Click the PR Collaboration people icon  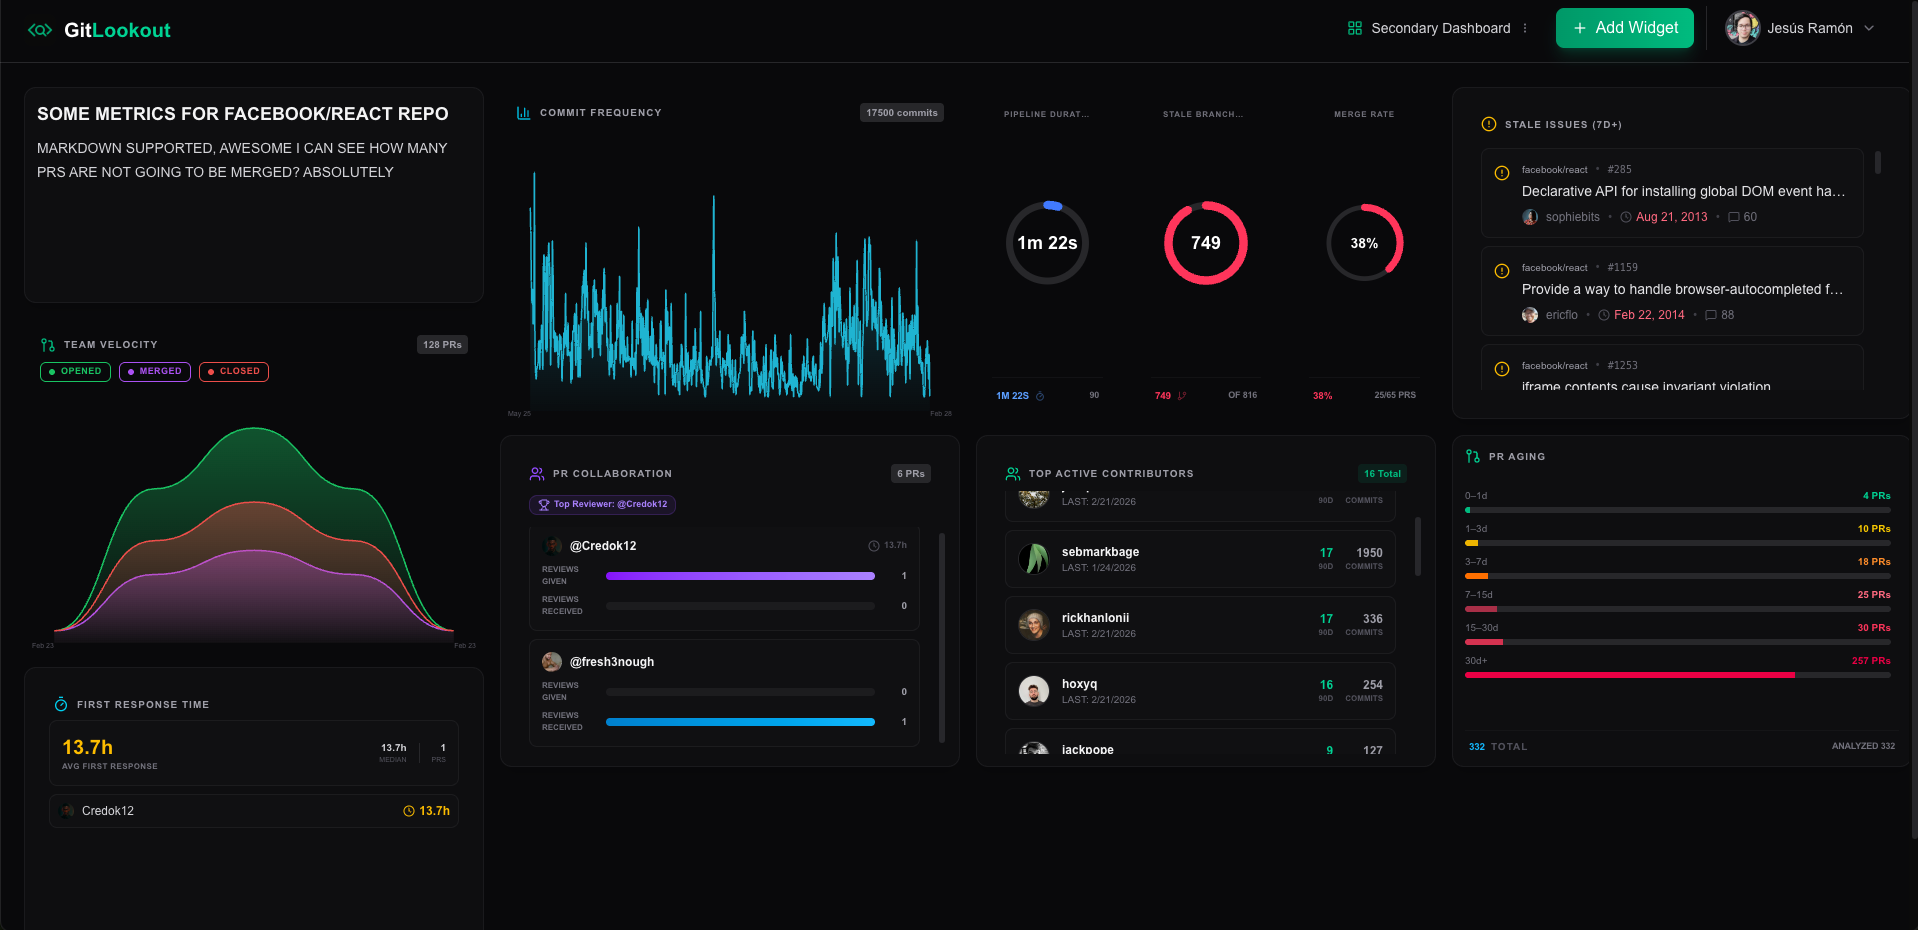pos(537,474)
